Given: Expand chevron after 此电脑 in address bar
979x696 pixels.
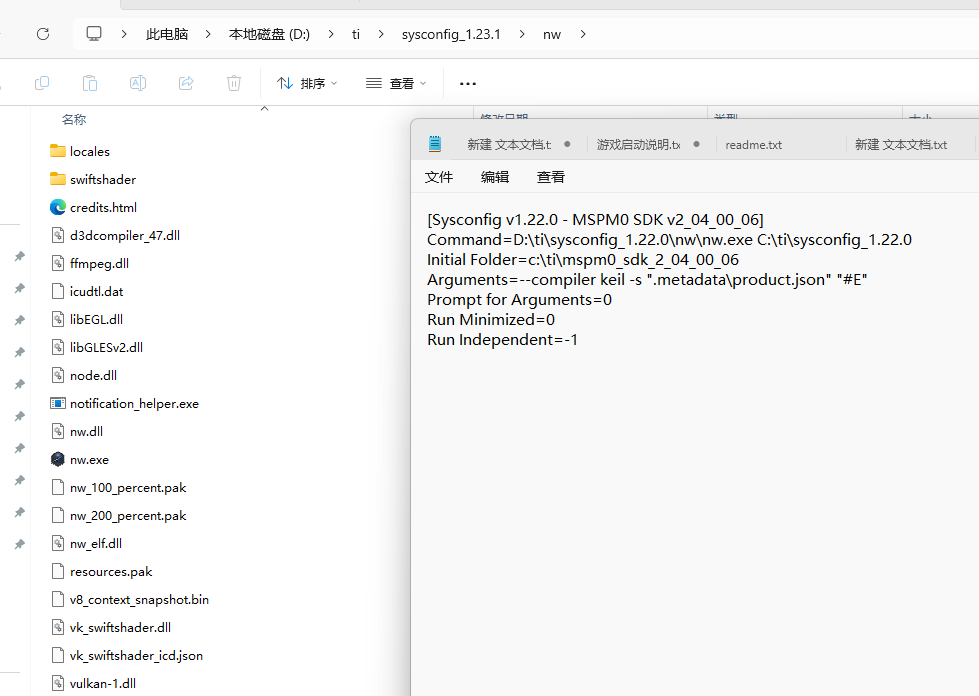Looking at the screenshot, I should (208, 34).
